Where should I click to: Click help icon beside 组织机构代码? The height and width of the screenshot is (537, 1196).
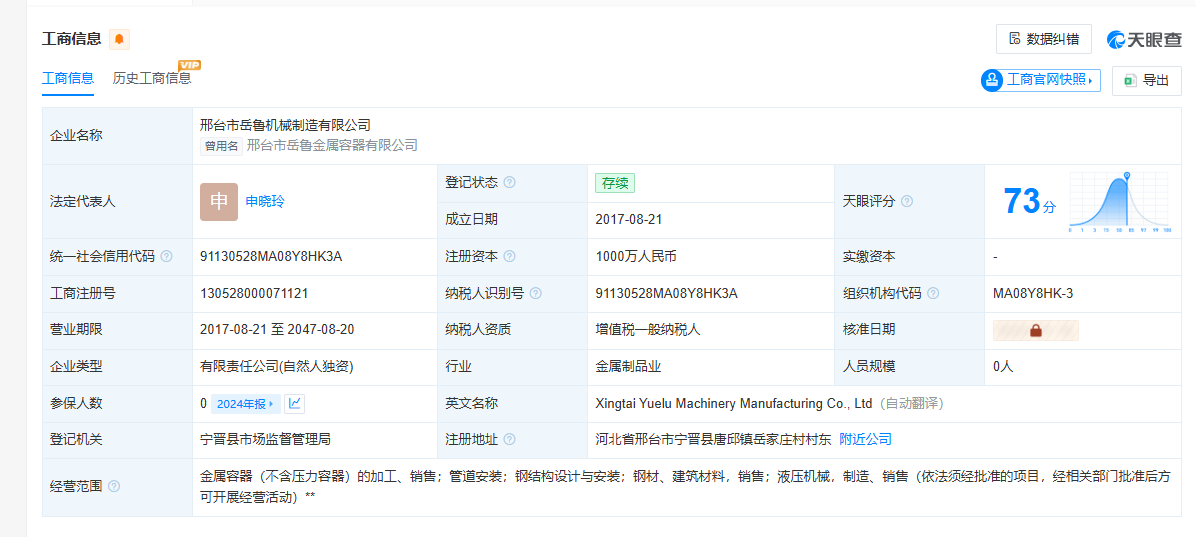click(932, 294)
